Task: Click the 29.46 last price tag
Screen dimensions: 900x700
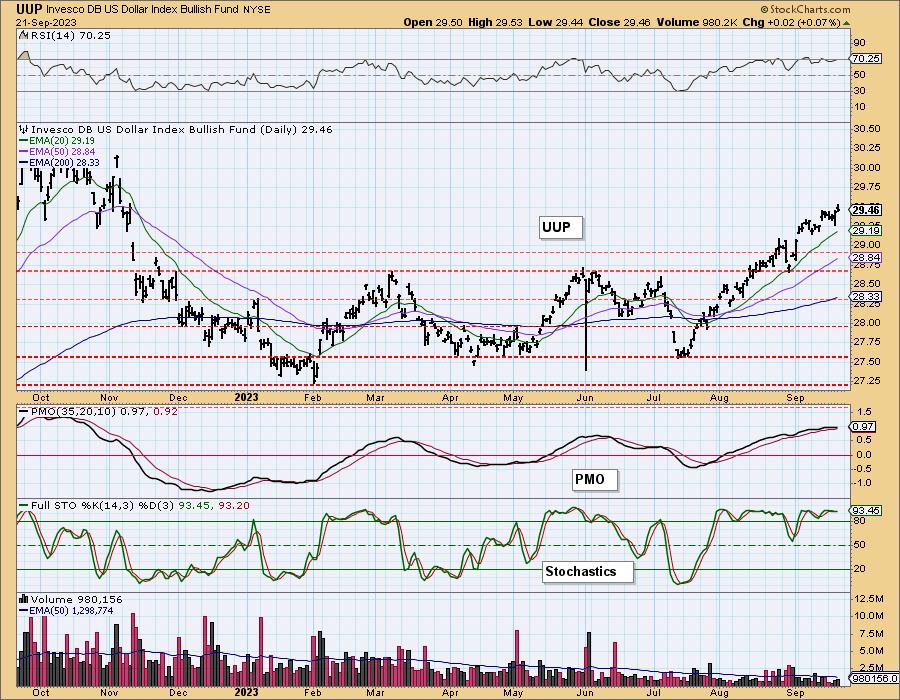Action: click(867, 210)
